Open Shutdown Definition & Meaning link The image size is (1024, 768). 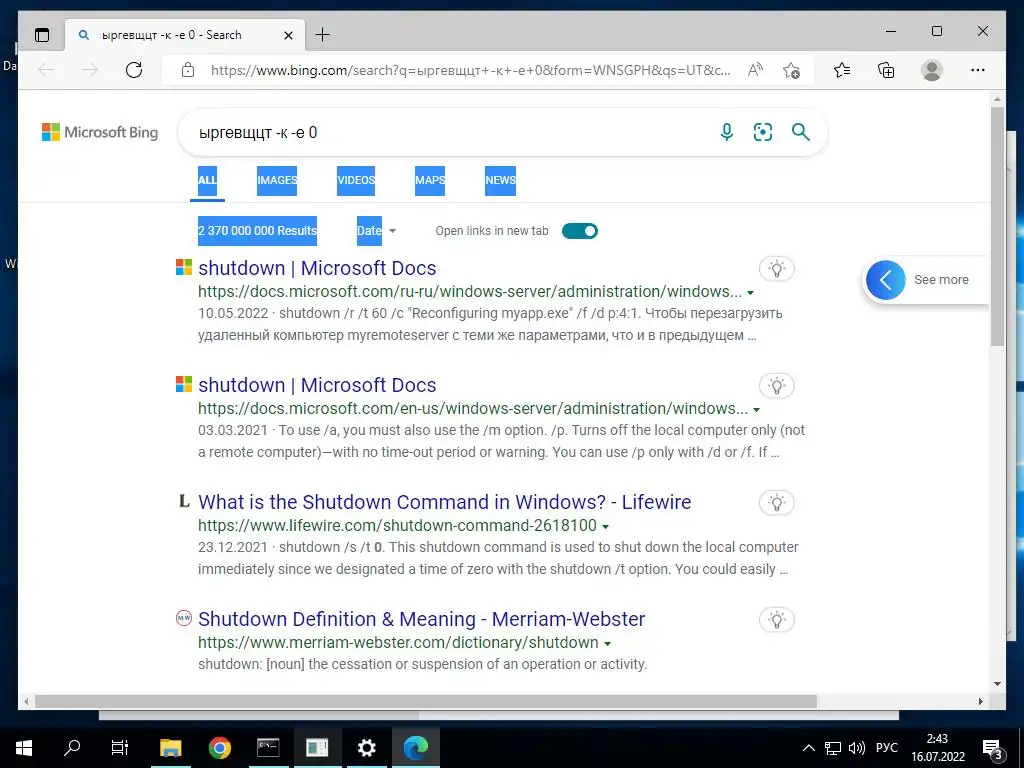tap(421, 618)
